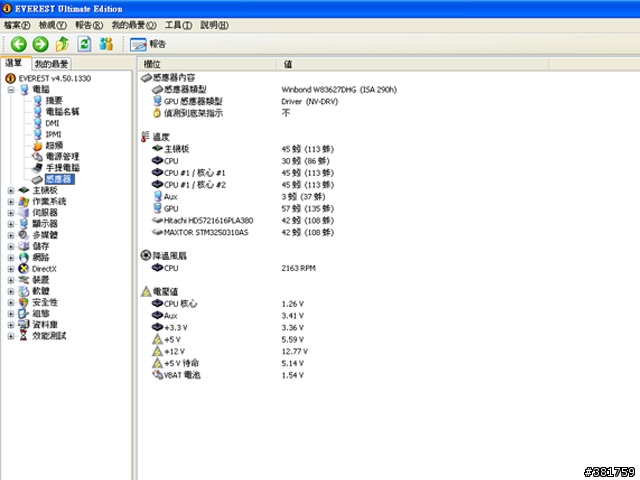Click the 資料庫 database icon
This screenshot has height=480, width=640.
click(x=24, y=324)
